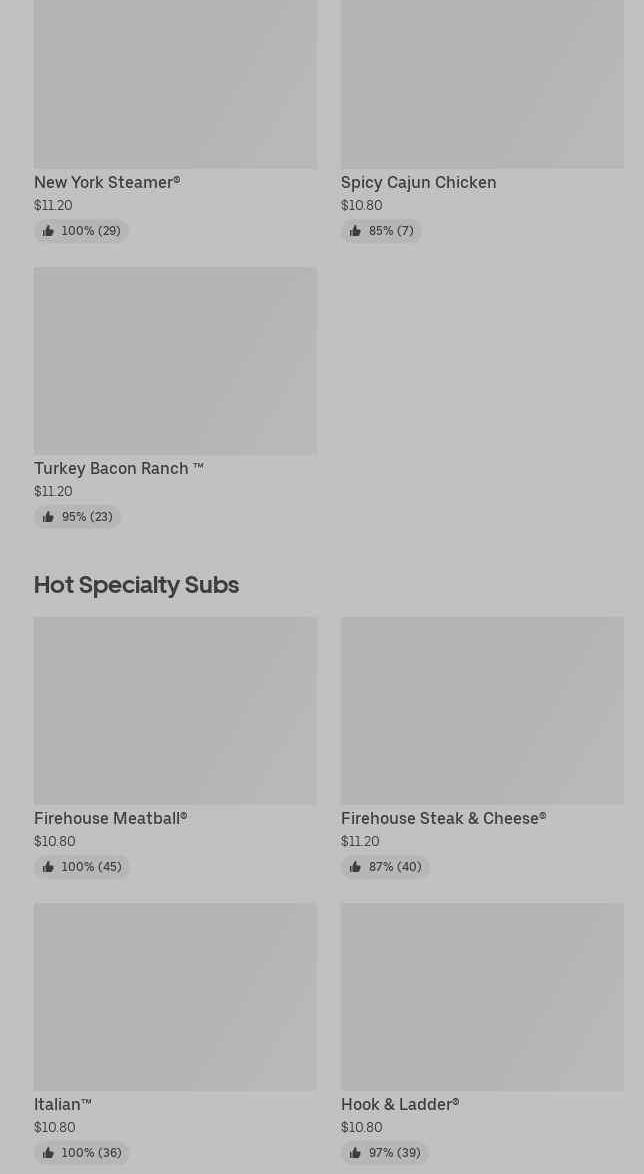Open the New York Steamer item photo

(x=175, y=84)
